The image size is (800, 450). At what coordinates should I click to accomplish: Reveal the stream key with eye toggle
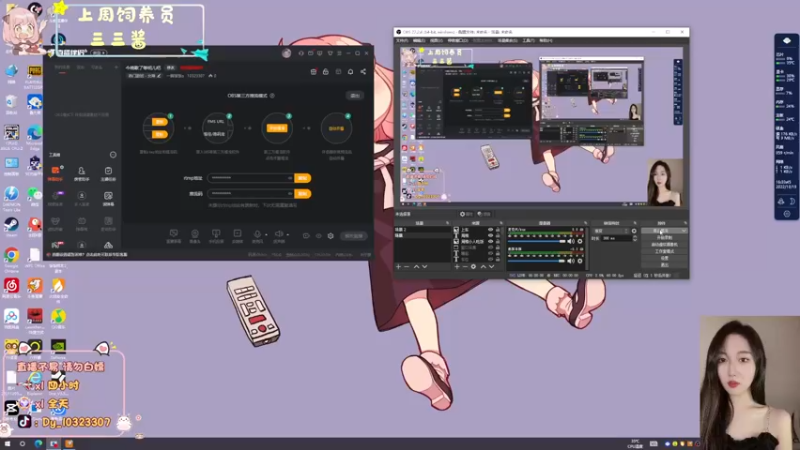coord(289,194)
